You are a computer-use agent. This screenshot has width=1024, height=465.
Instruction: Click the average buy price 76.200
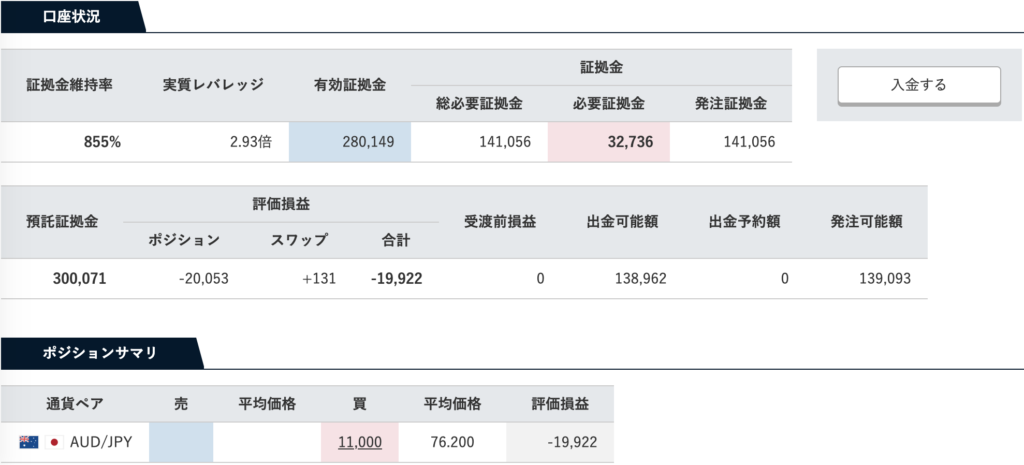[453, 442]
